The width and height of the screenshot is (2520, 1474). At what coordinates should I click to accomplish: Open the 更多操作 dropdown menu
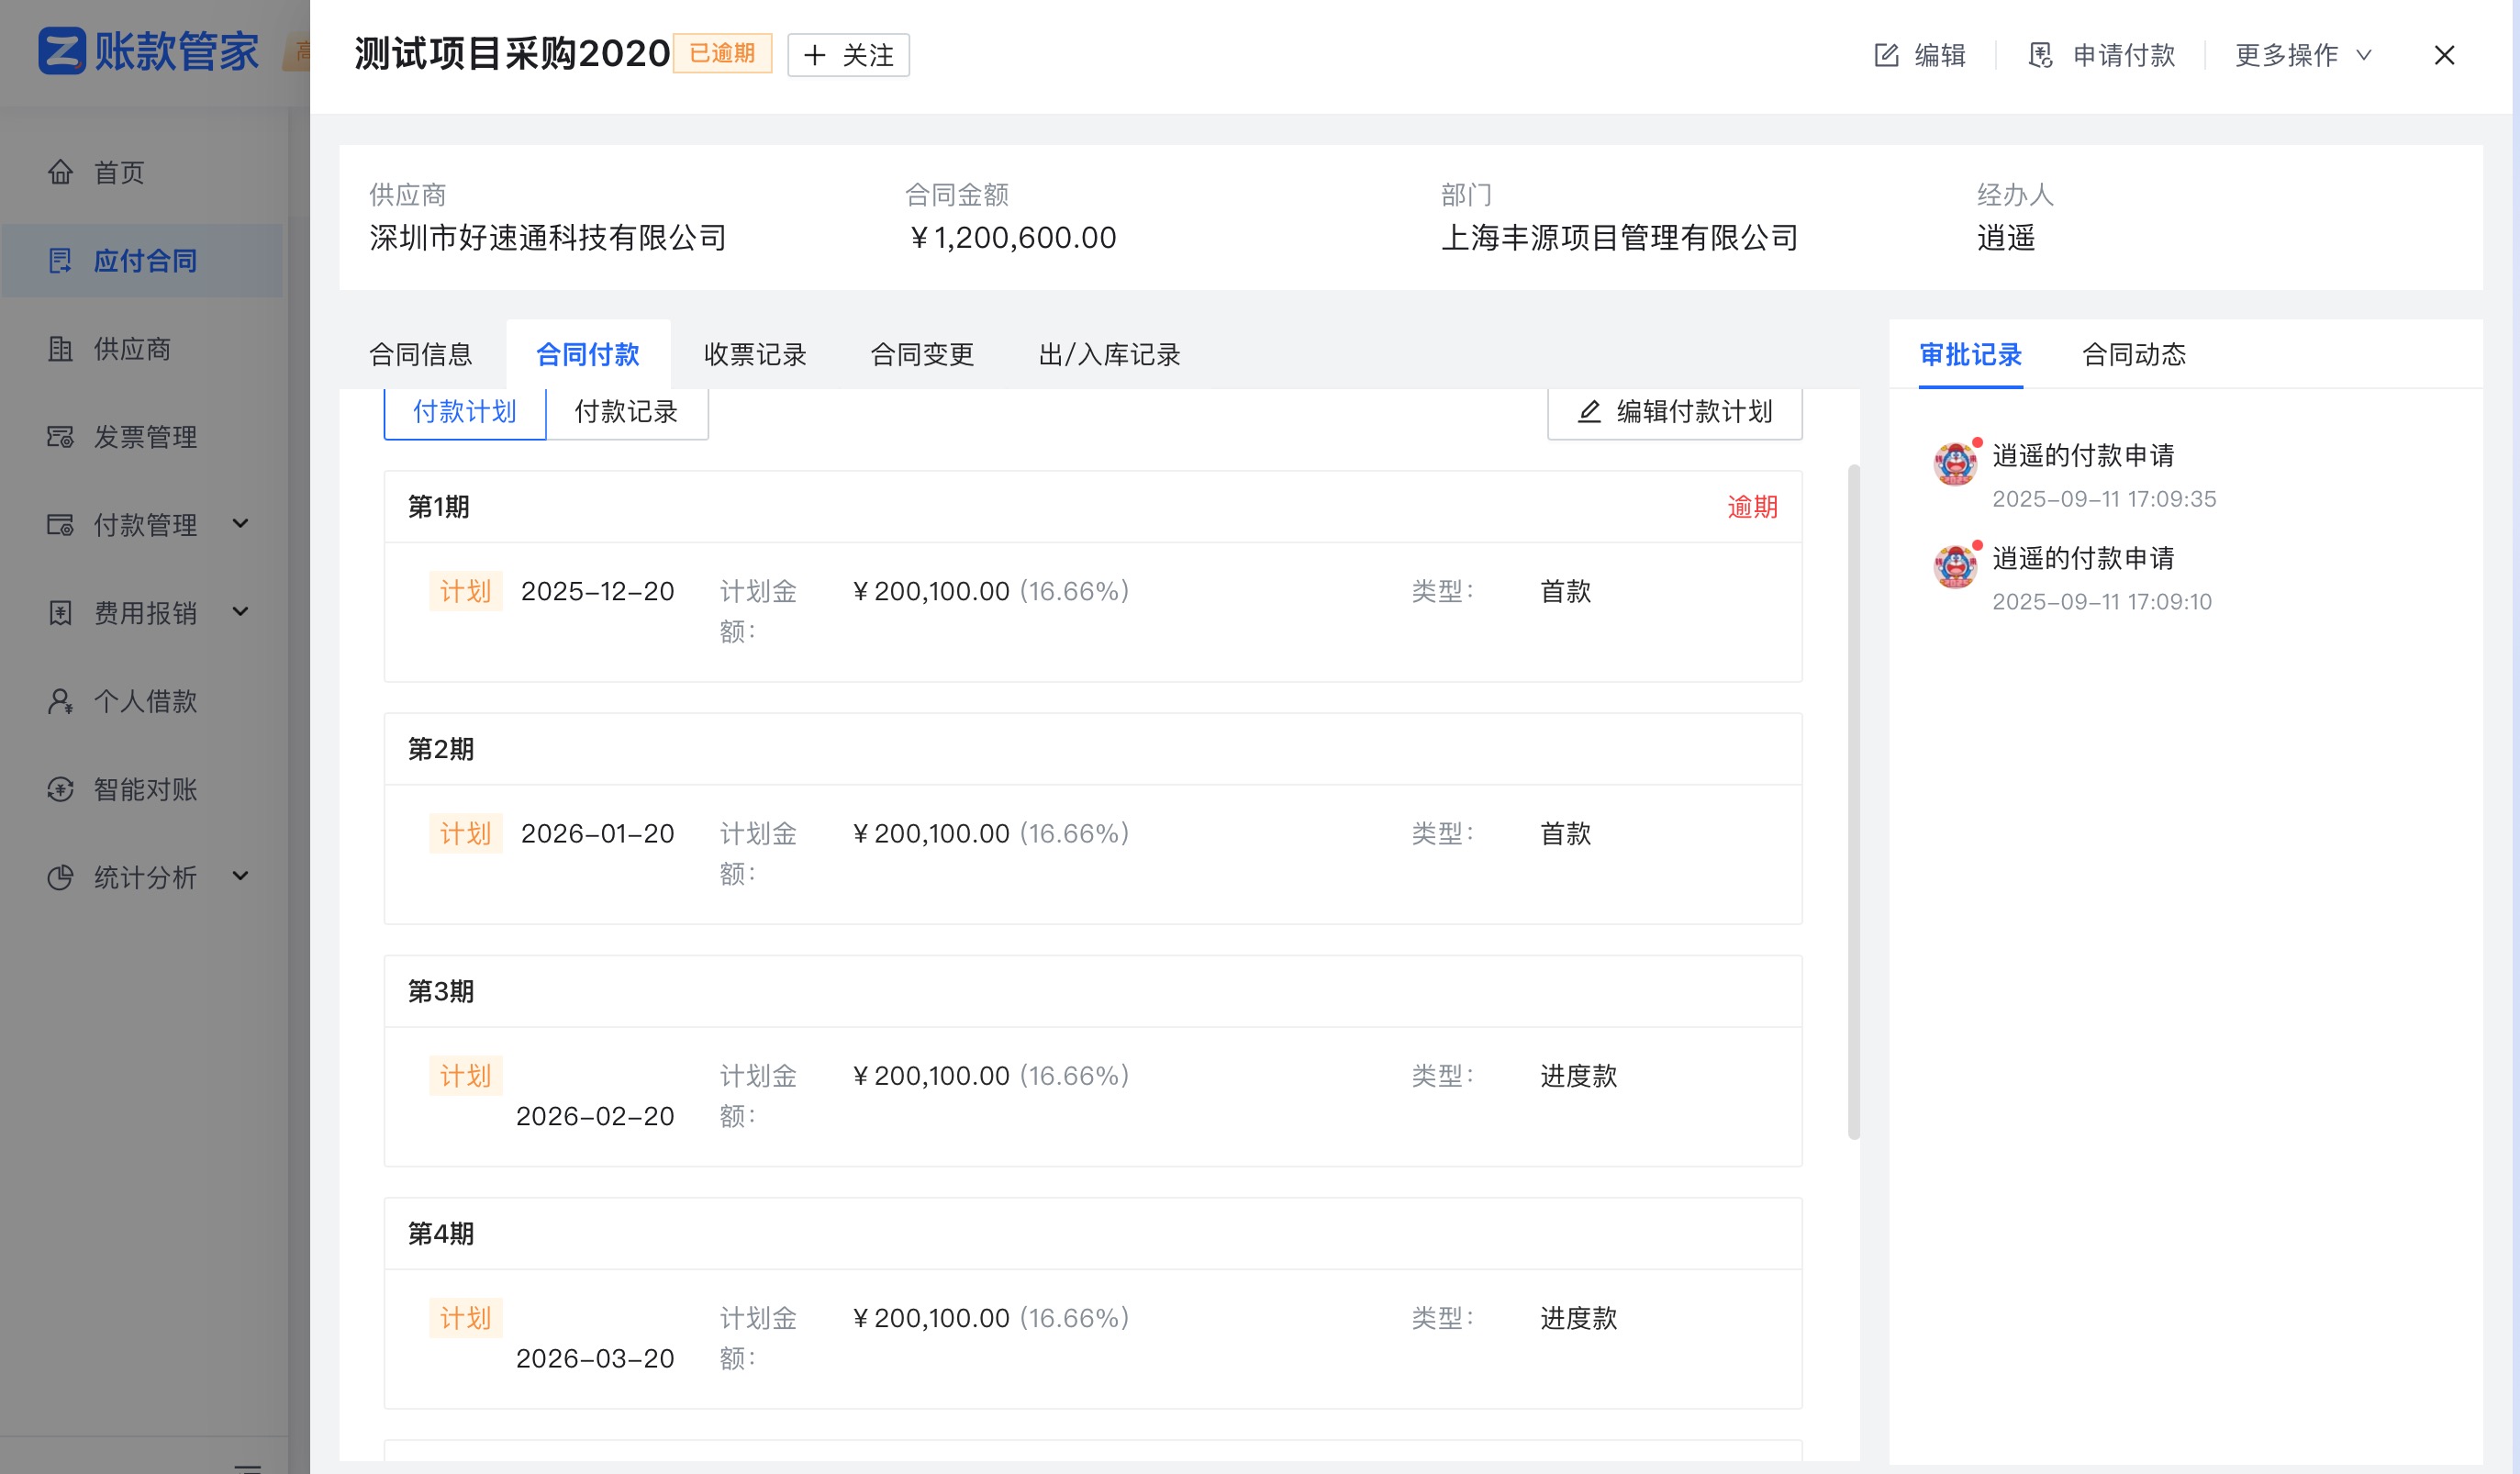click(2299, 55)
